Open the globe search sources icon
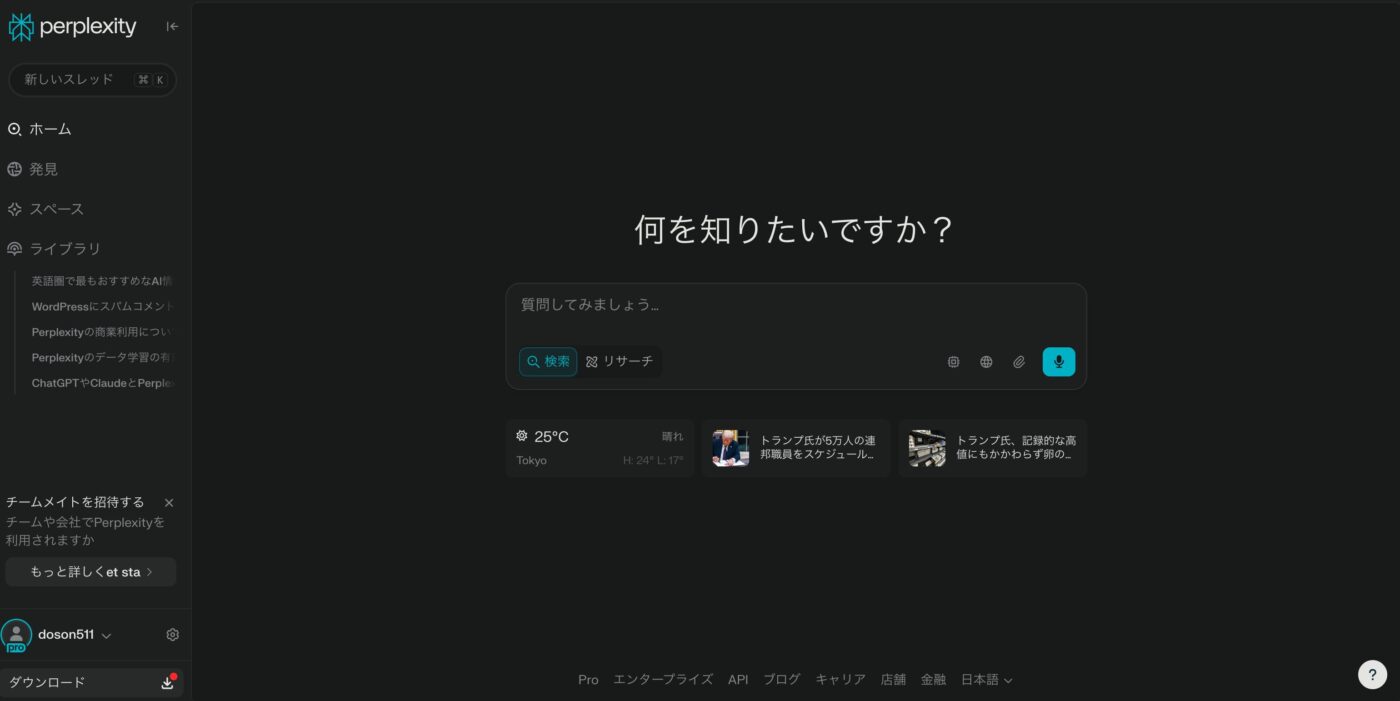 (x=986, y=362)
